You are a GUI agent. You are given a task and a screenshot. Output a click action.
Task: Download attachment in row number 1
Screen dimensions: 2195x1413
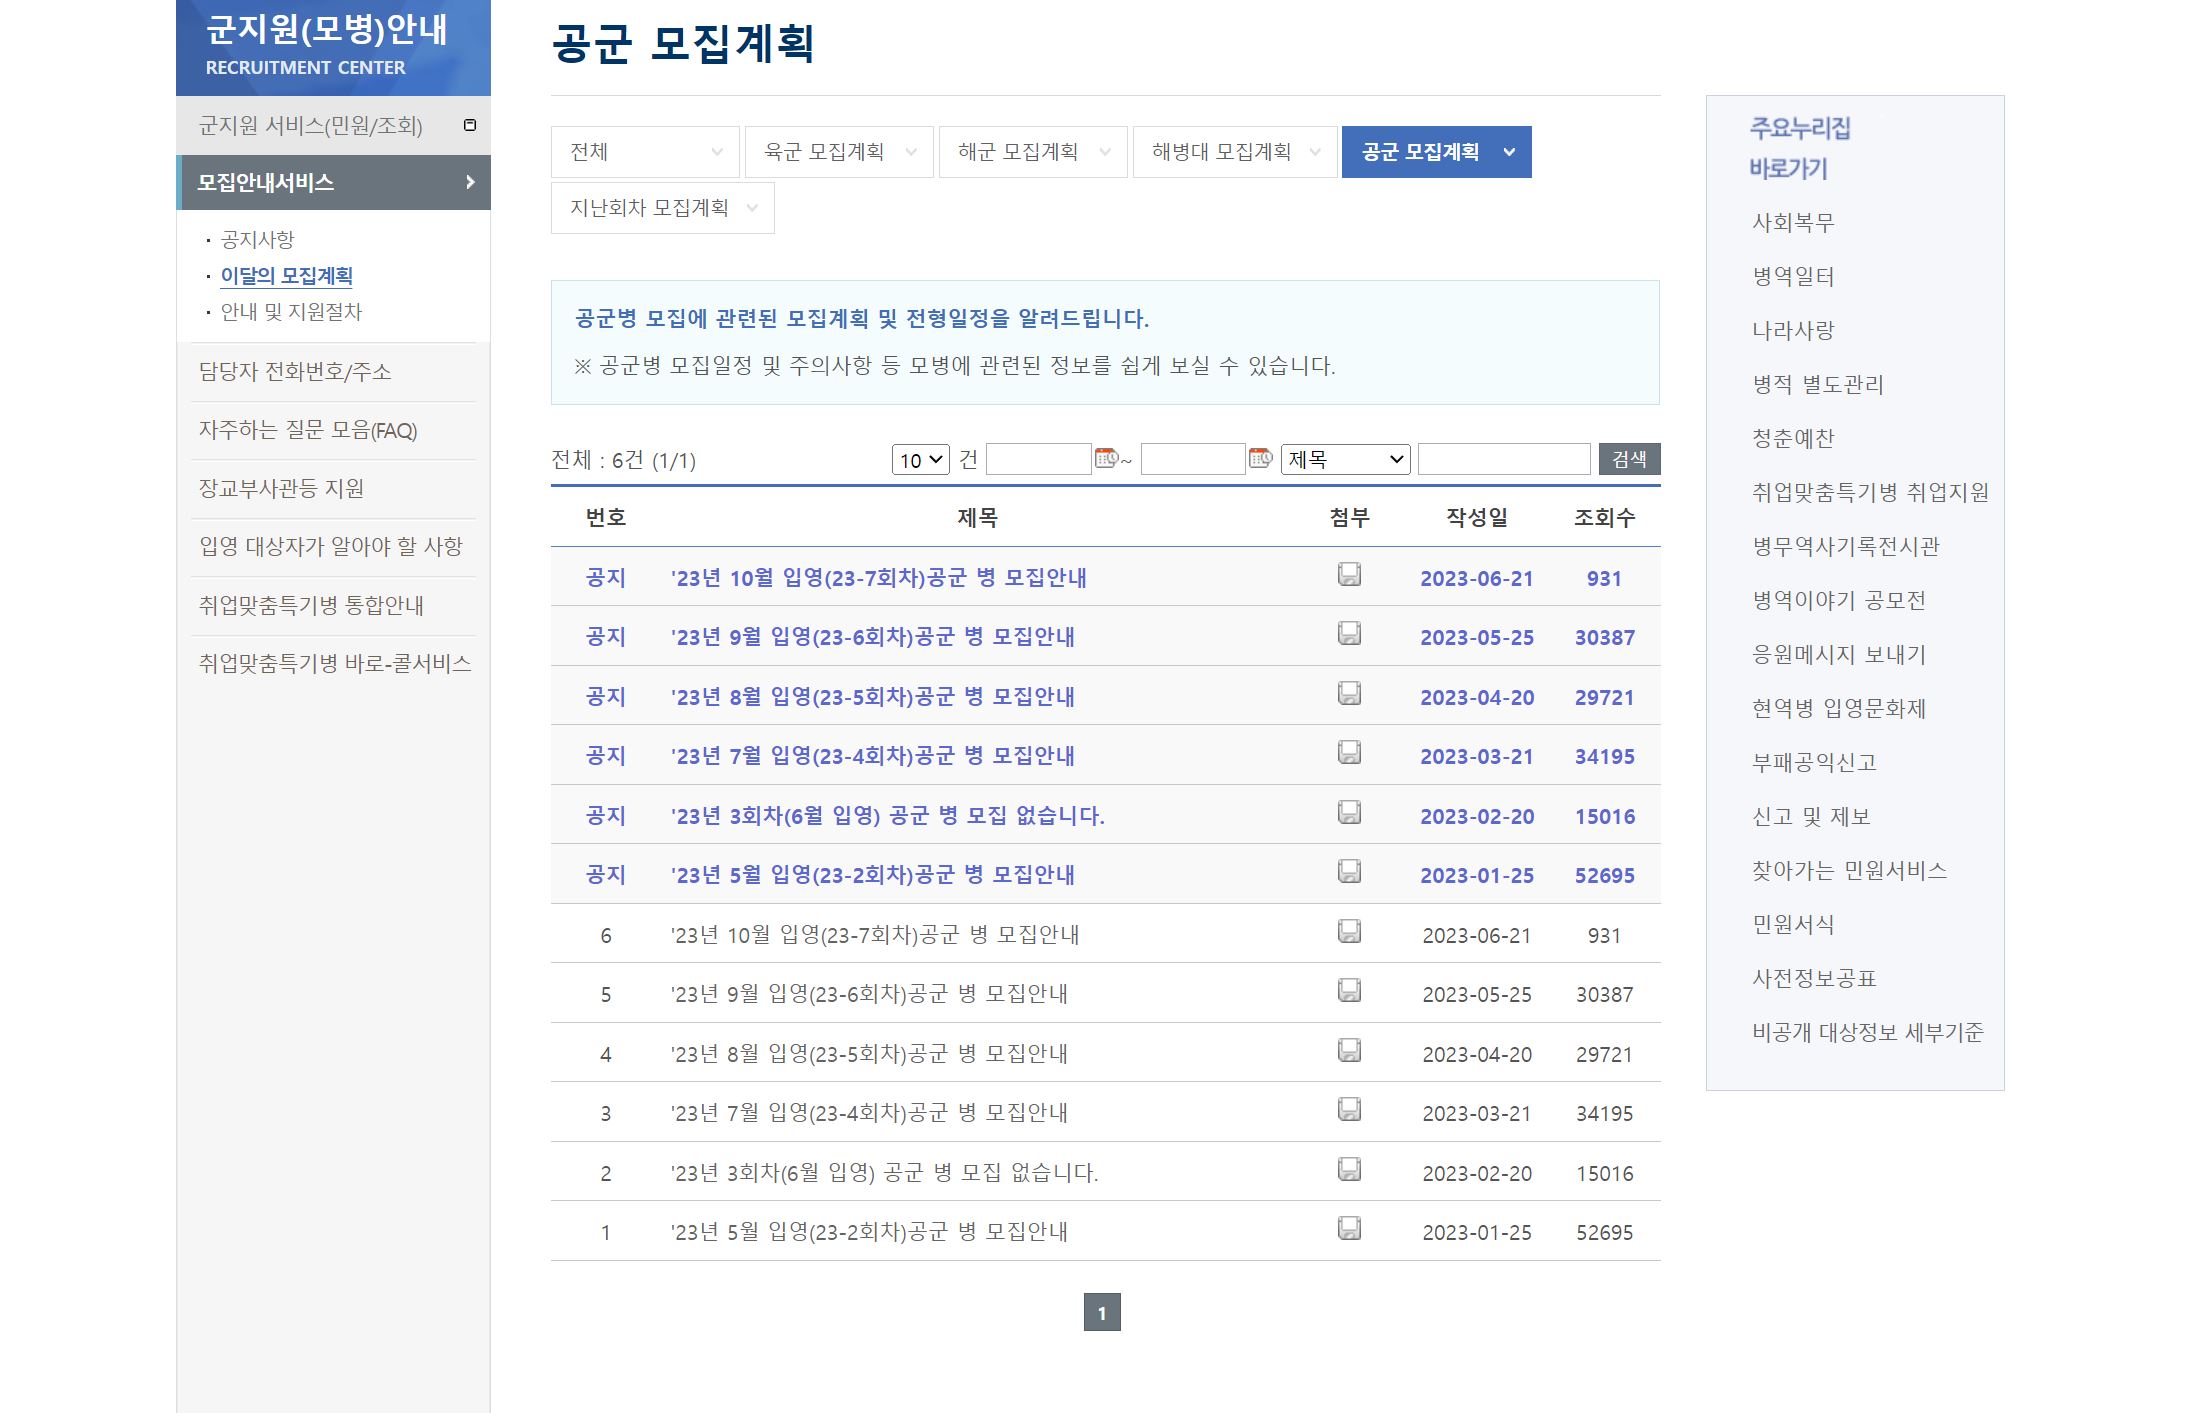pyautogui.click(x=1349, y=1228)
